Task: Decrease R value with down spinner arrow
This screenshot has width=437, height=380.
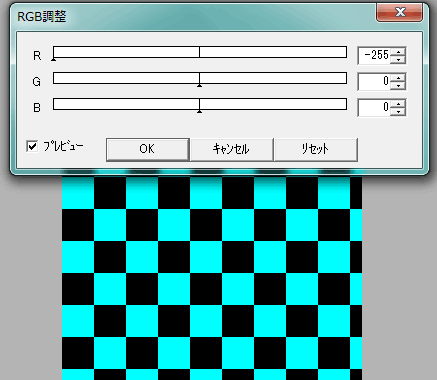Action: point(398,59)
